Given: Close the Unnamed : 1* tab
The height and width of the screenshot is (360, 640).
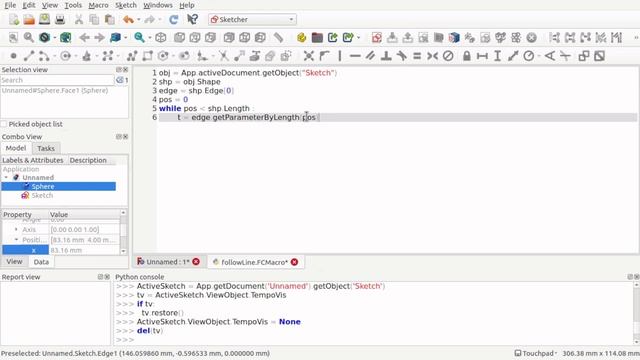Looking at the screenshot, I should pos(196,262).
